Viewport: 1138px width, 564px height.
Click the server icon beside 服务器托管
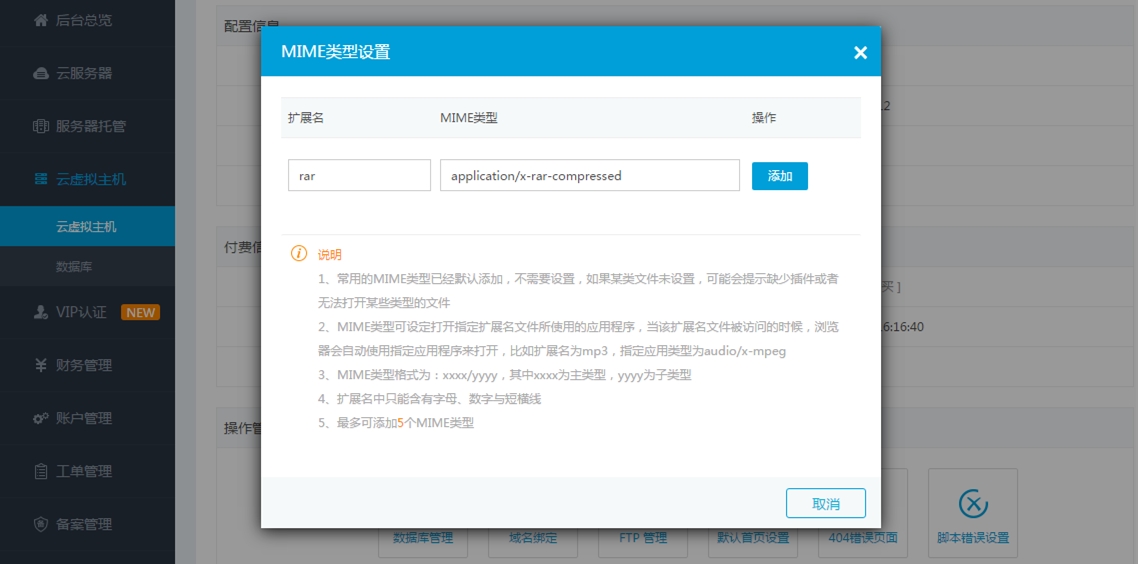[x=41, y=126]
